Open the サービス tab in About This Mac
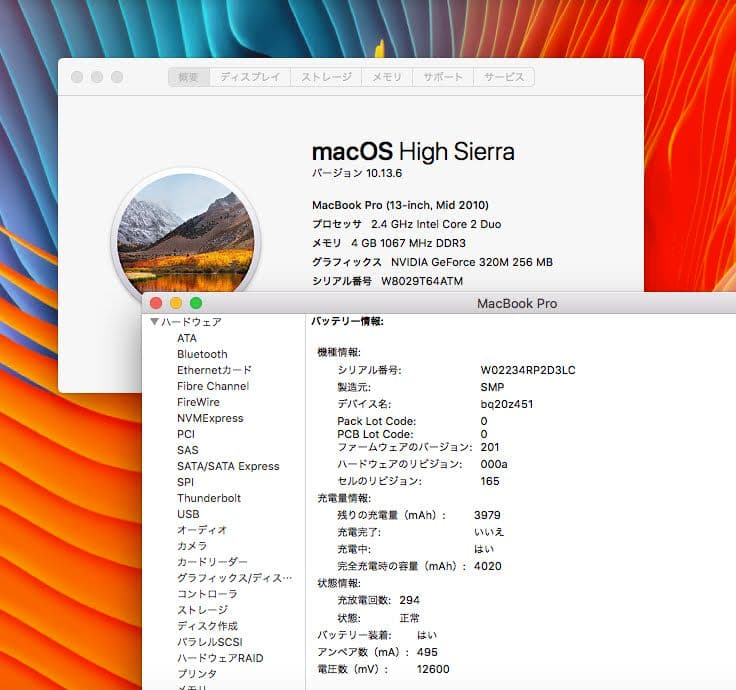 (x=504, y=77)
